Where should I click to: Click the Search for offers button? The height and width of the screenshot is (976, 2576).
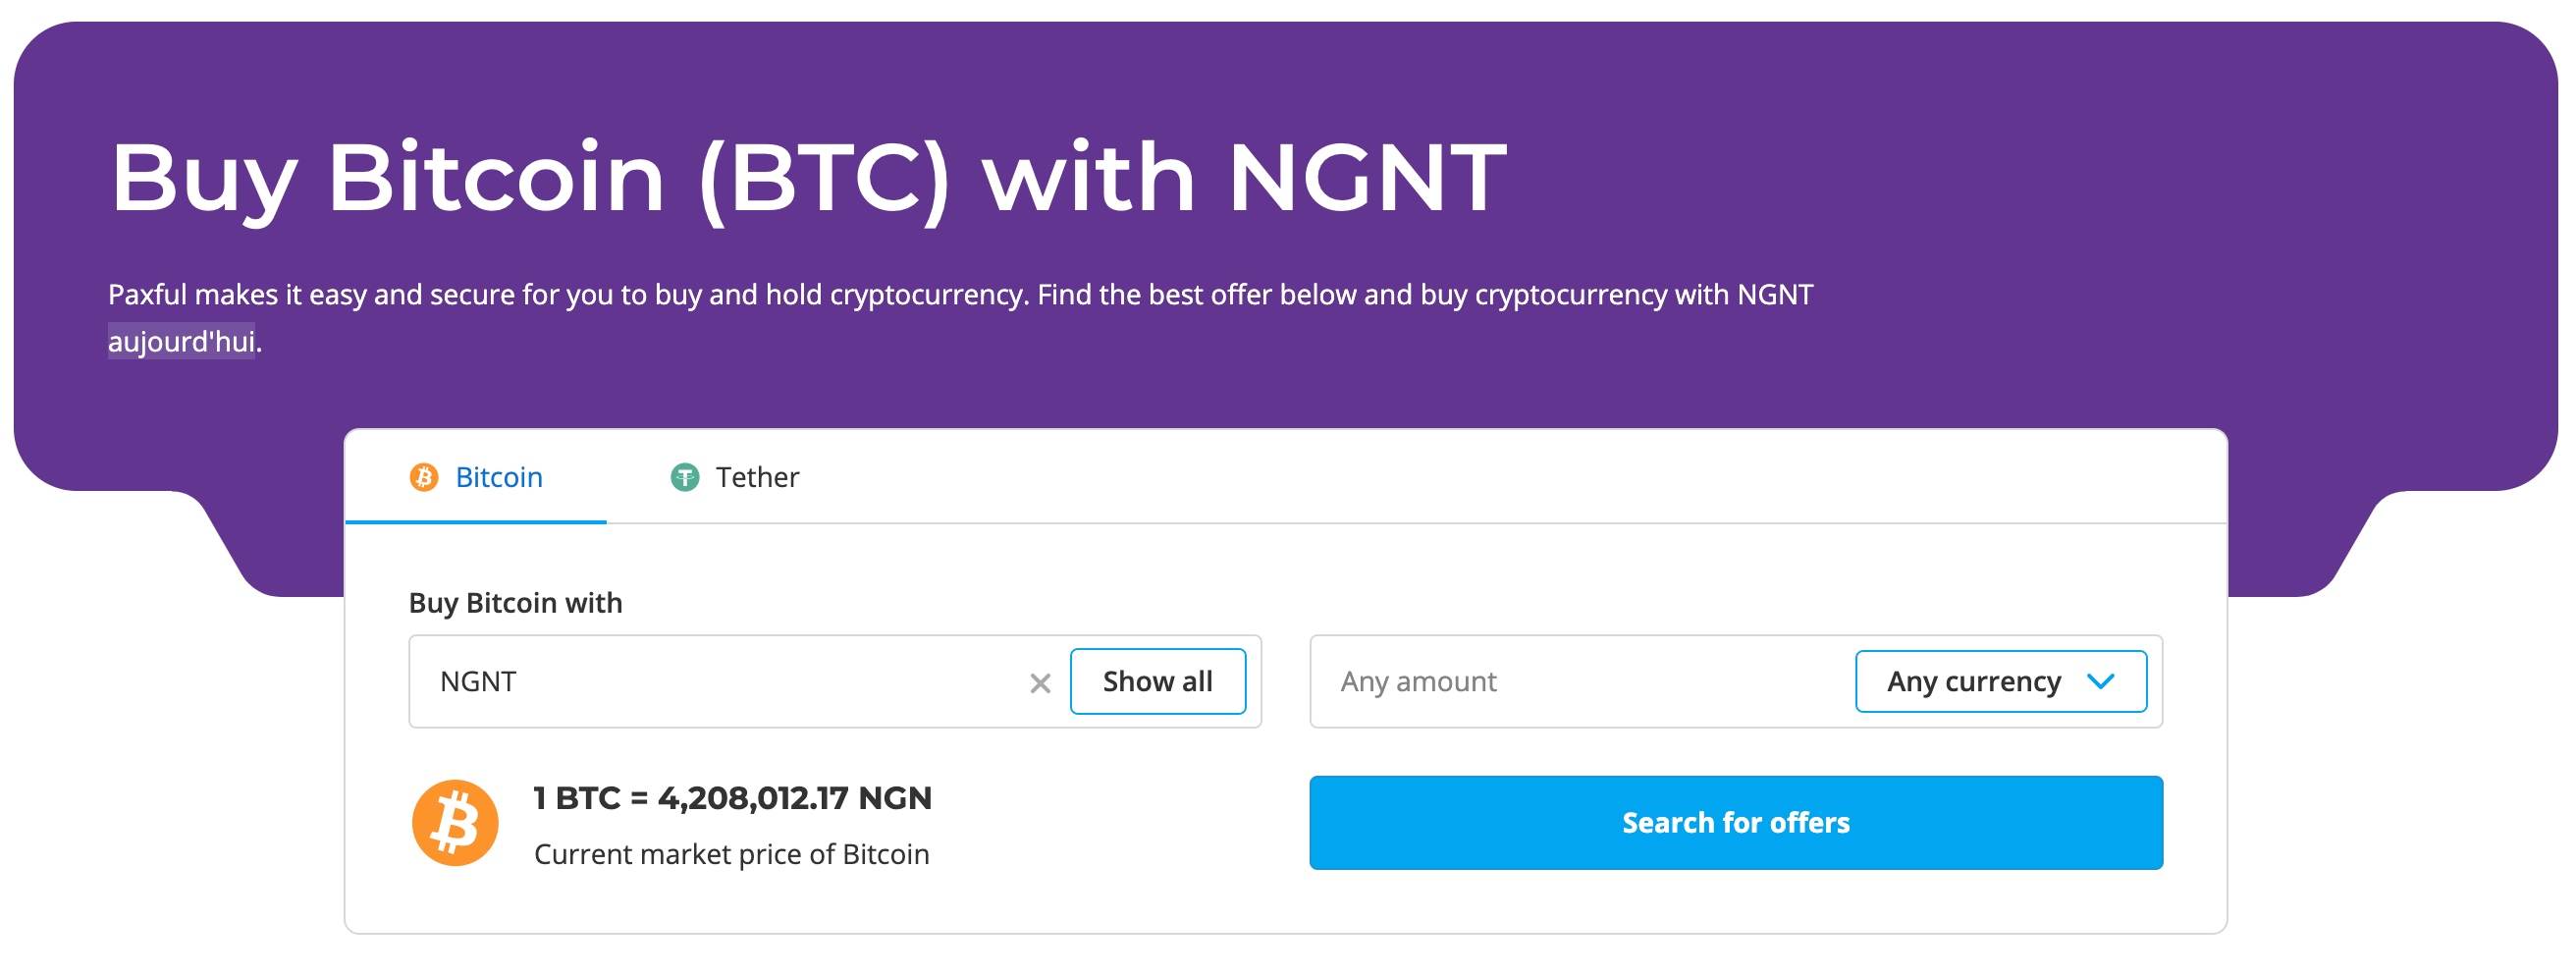pos(1735,822)
